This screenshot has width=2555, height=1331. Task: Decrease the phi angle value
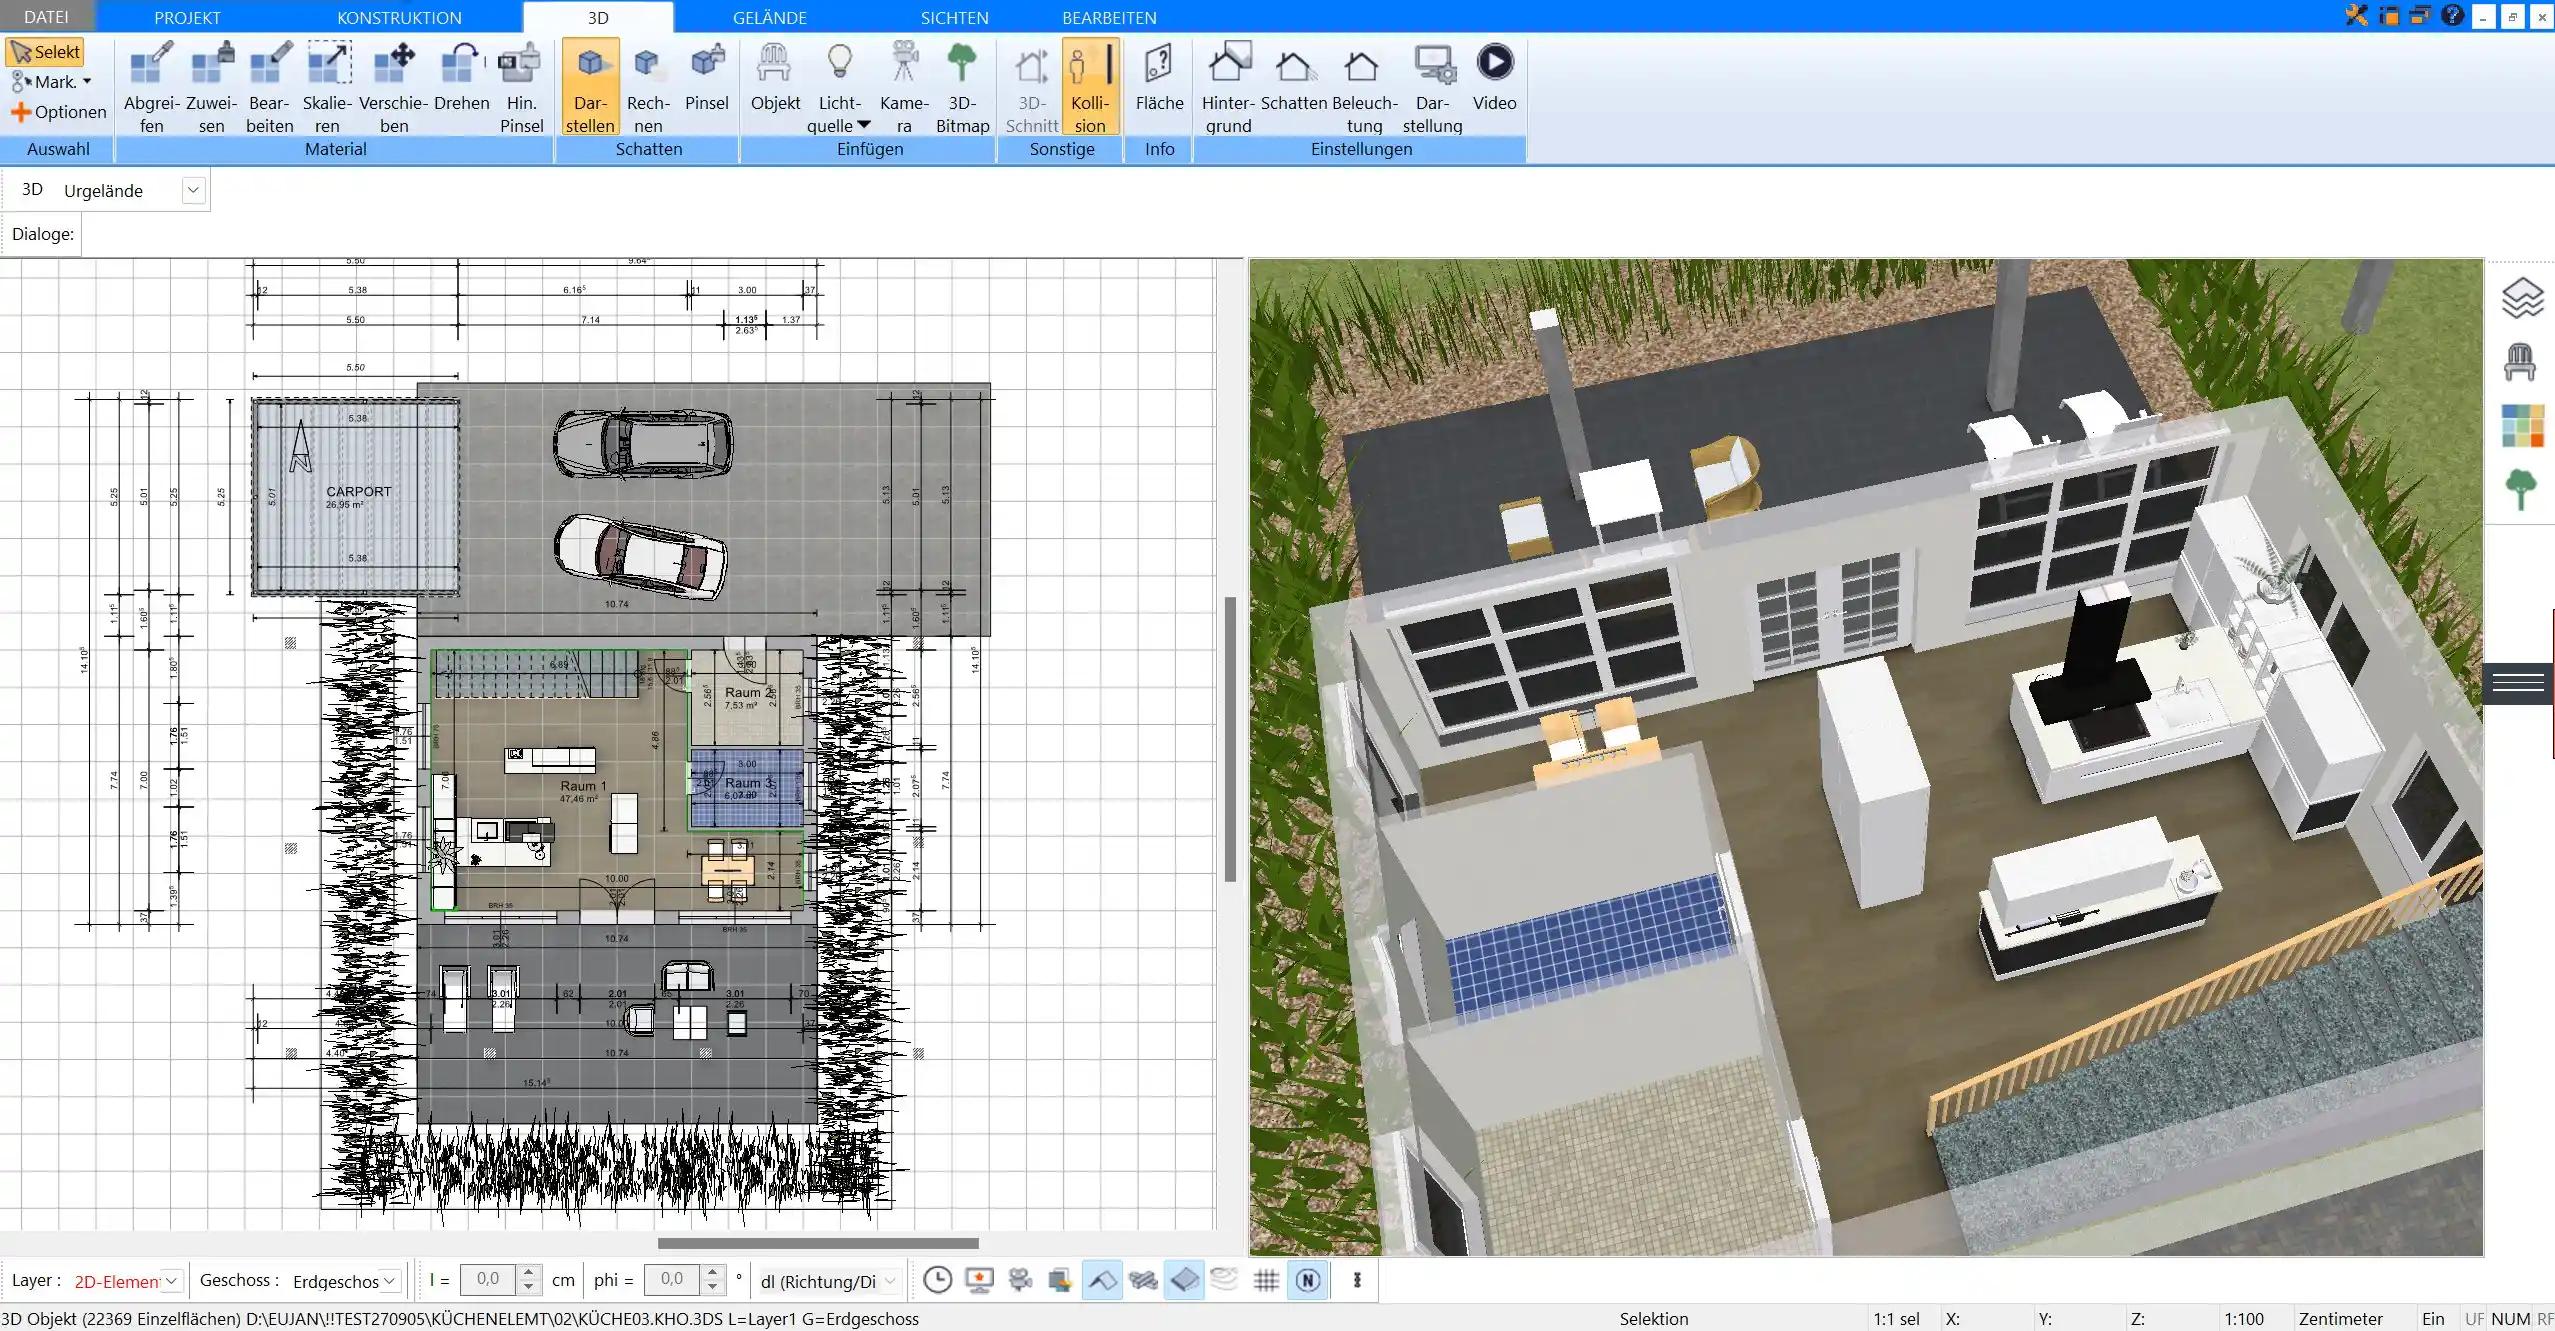(712, 1287)
